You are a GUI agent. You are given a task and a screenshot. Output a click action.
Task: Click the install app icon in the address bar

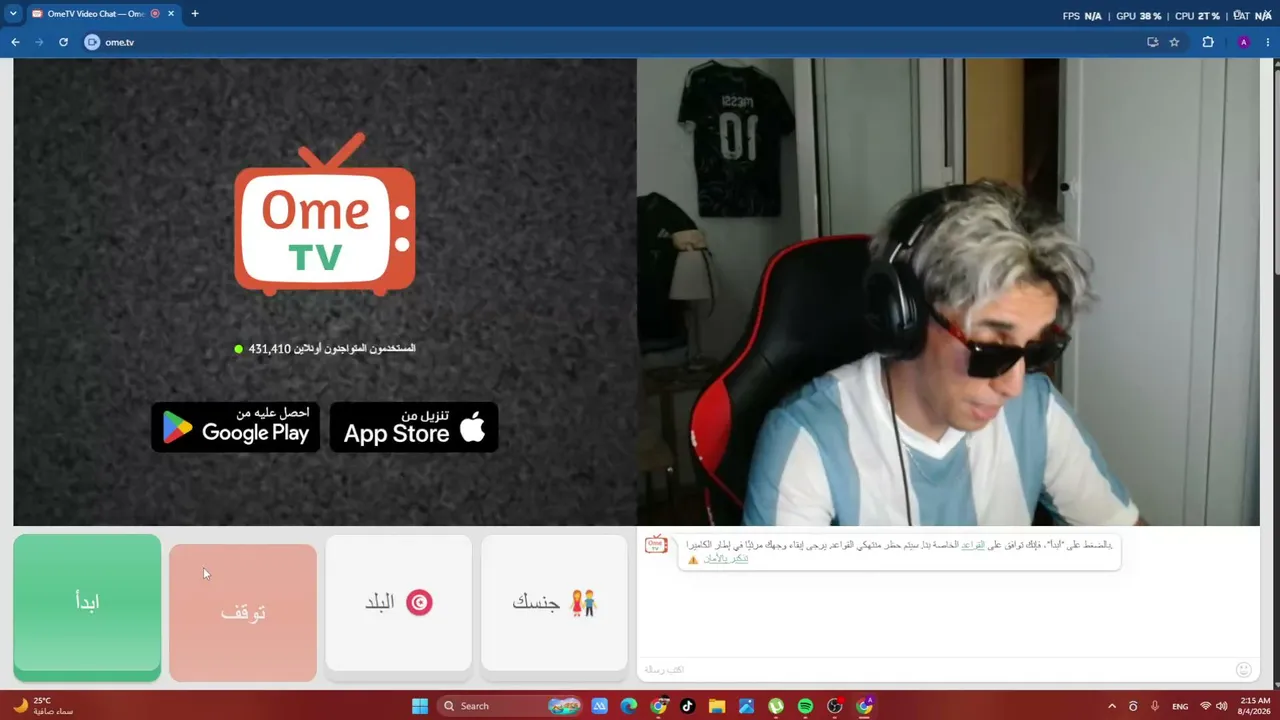(1152, 42)
